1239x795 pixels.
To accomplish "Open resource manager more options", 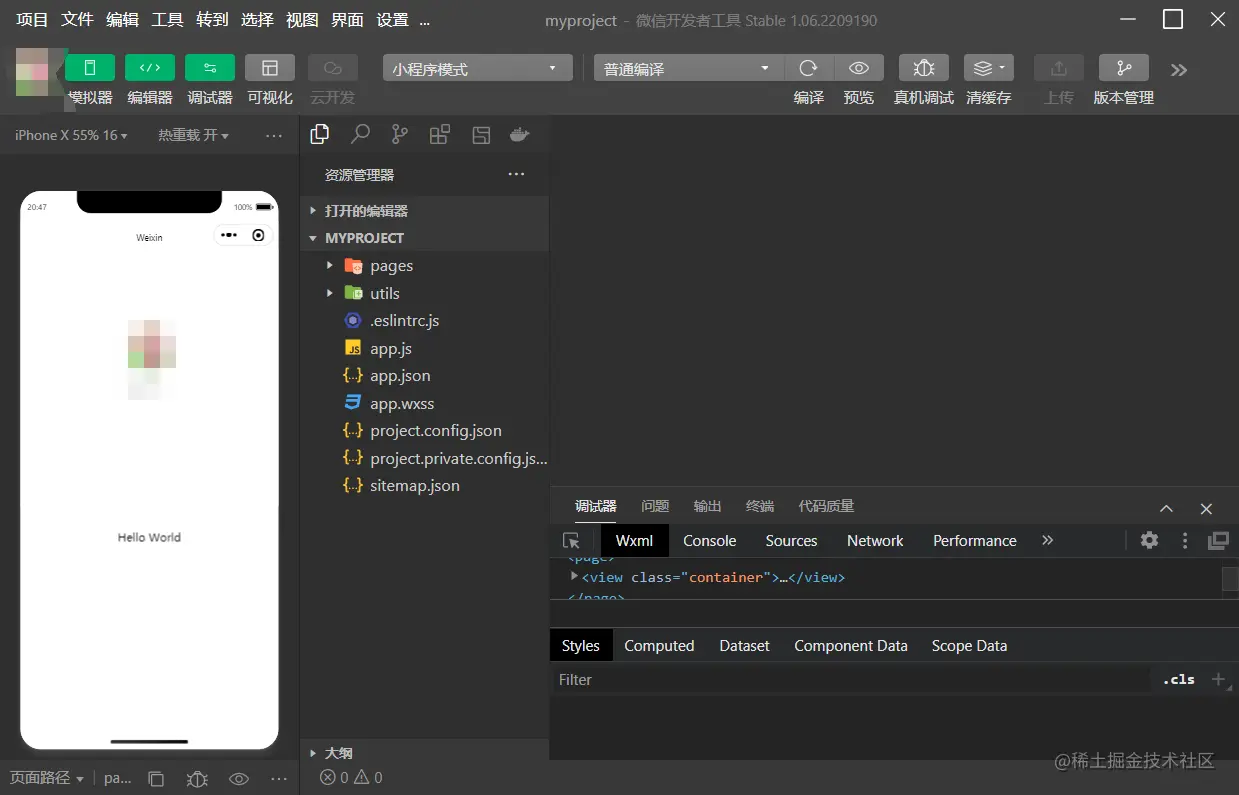I will pos(516,174).
